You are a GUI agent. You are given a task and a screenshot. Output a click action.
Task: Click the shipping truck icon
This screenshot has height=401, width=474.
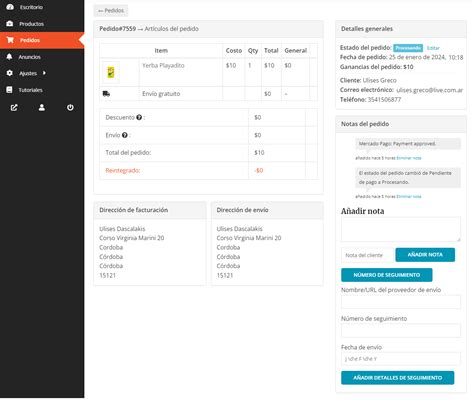106,94
